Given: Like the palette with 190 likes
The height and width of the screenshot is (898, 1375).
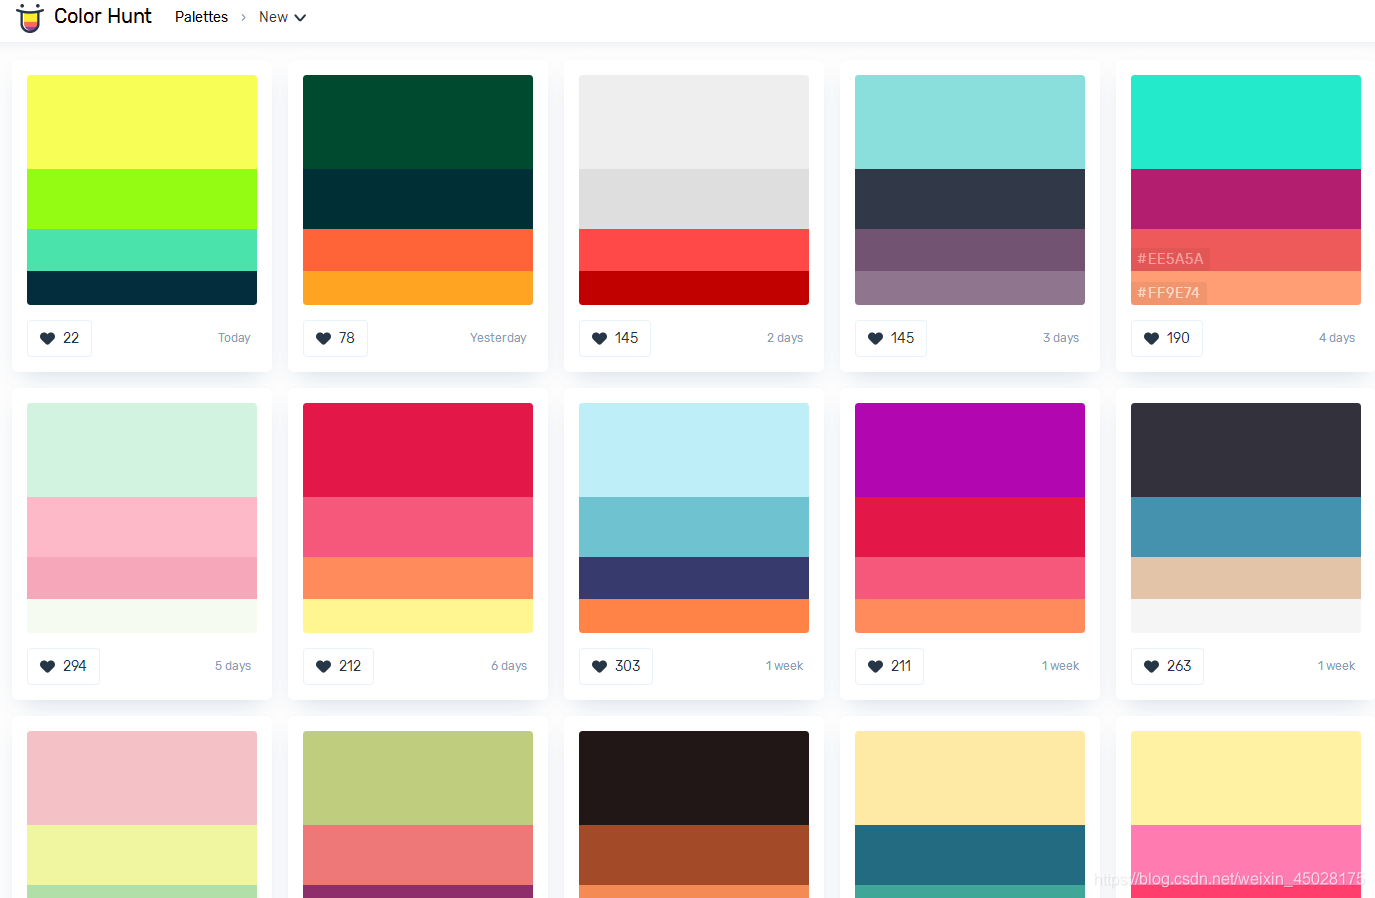Looking at the screenshot, I should [x=1166, y=338].
